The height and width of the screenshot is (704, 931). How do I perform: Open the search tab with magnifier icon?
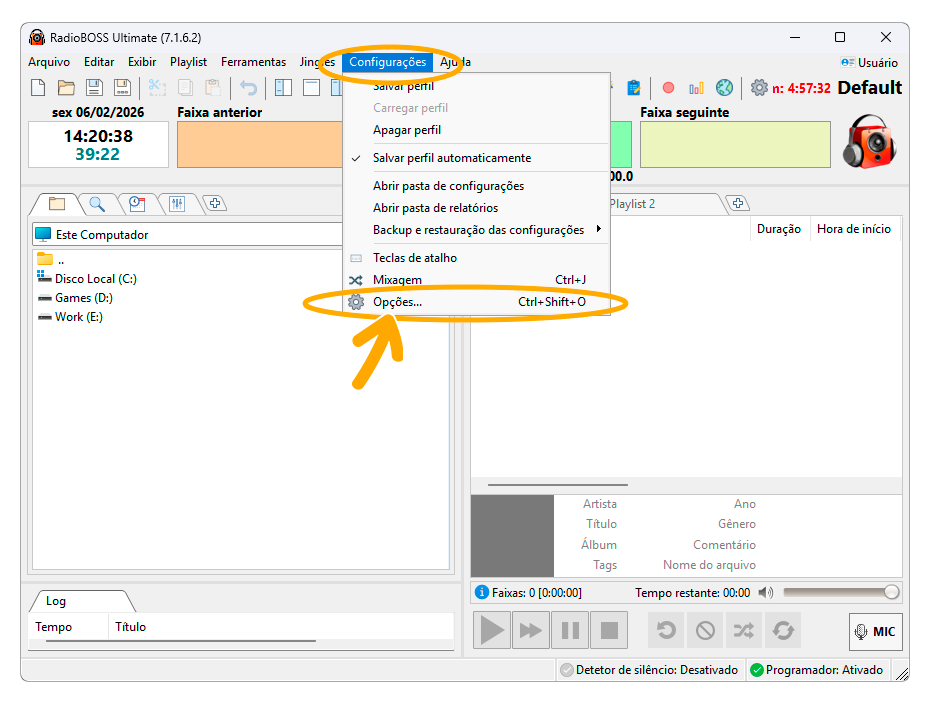pos(97,204)
